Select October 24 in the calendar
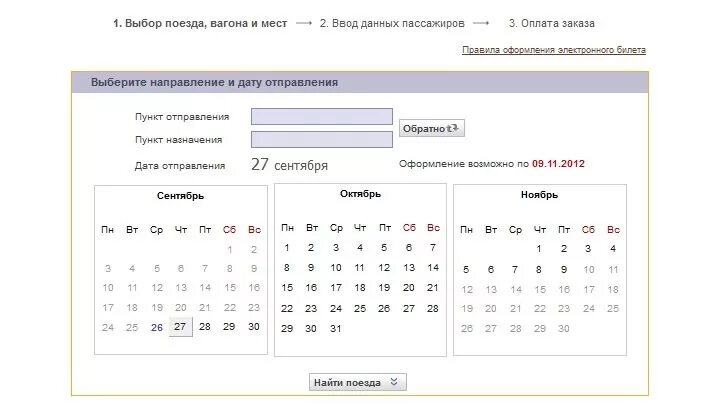The height and width of the screenshot is (409, 727). pyautogui.click(x=336, y=308)
